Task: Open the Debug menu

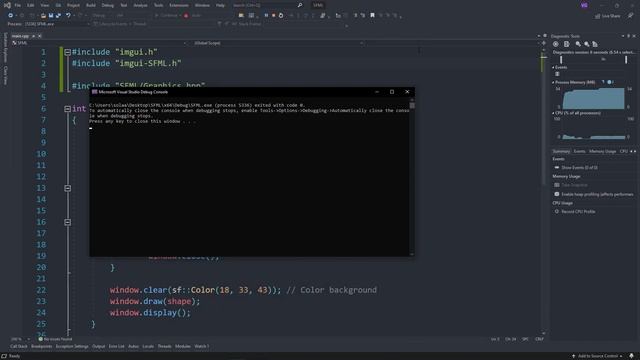Action: pyautogui.click(x=108, y=5)
